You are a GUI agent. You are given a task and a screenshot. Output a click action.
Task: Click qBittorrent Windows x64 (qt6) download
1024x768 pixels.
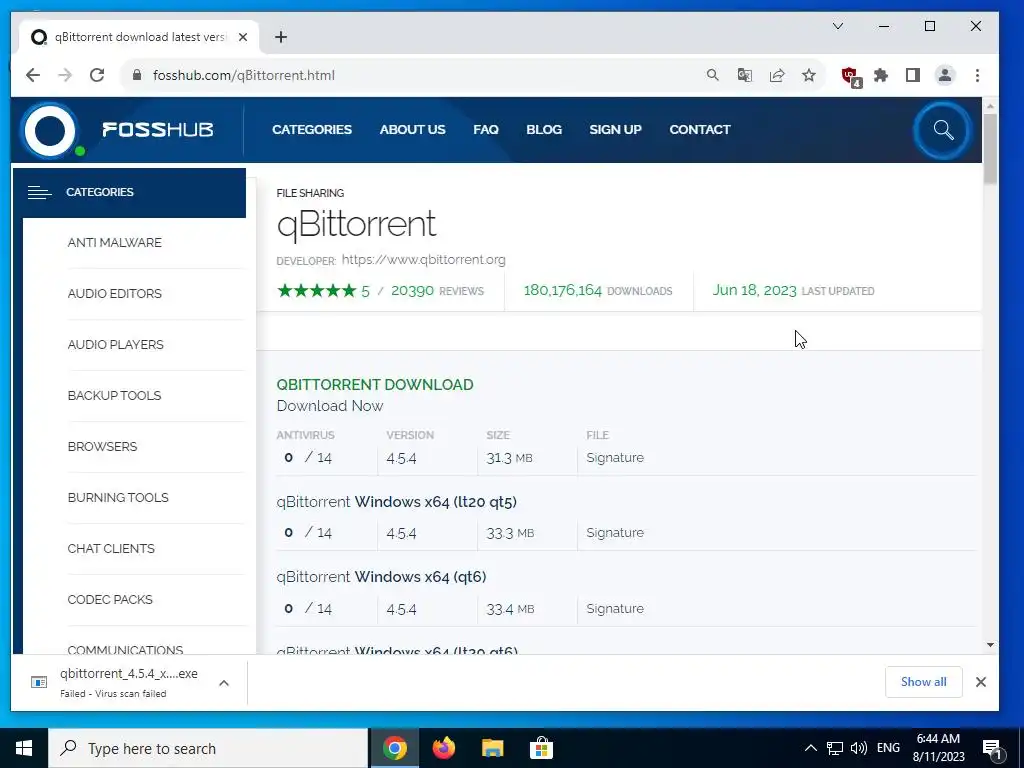point(381,577)
